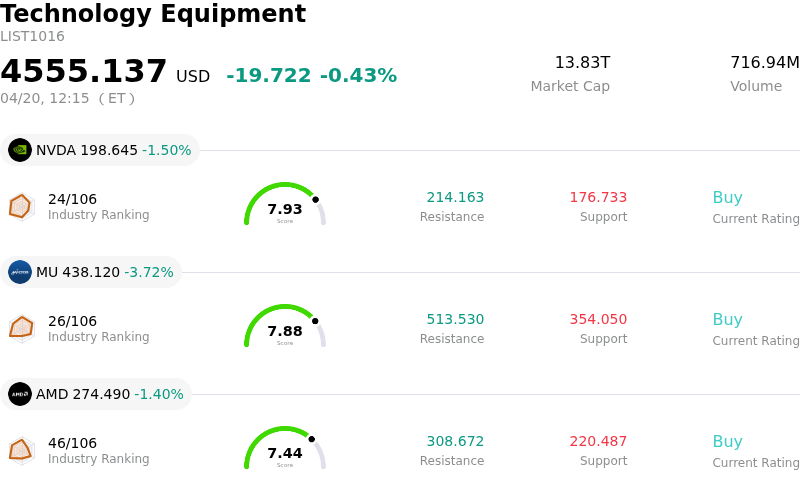Click the Micron MU logo icon
Viewport: 800px width, 488px height.
[x=20, y=272]
